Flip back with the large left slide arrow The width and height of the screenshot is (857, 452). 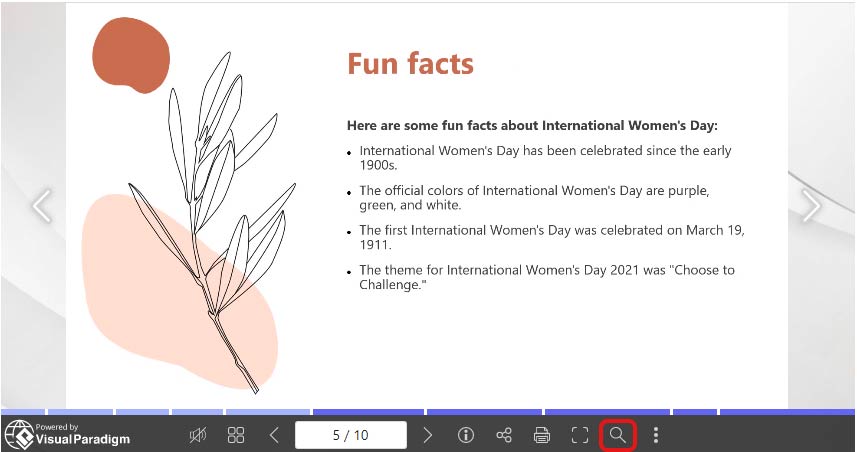pyautogui.click(x=41, y=206)
